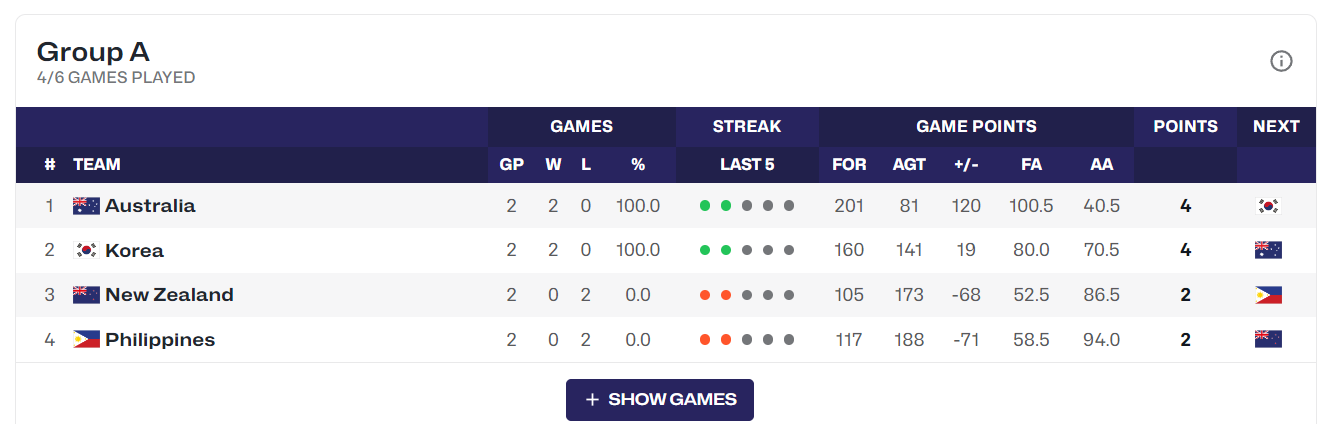Open Philippines' next opponent New Zealand flag
This screenshot has height=424, width=1327.
click(x=1268, y=340)
